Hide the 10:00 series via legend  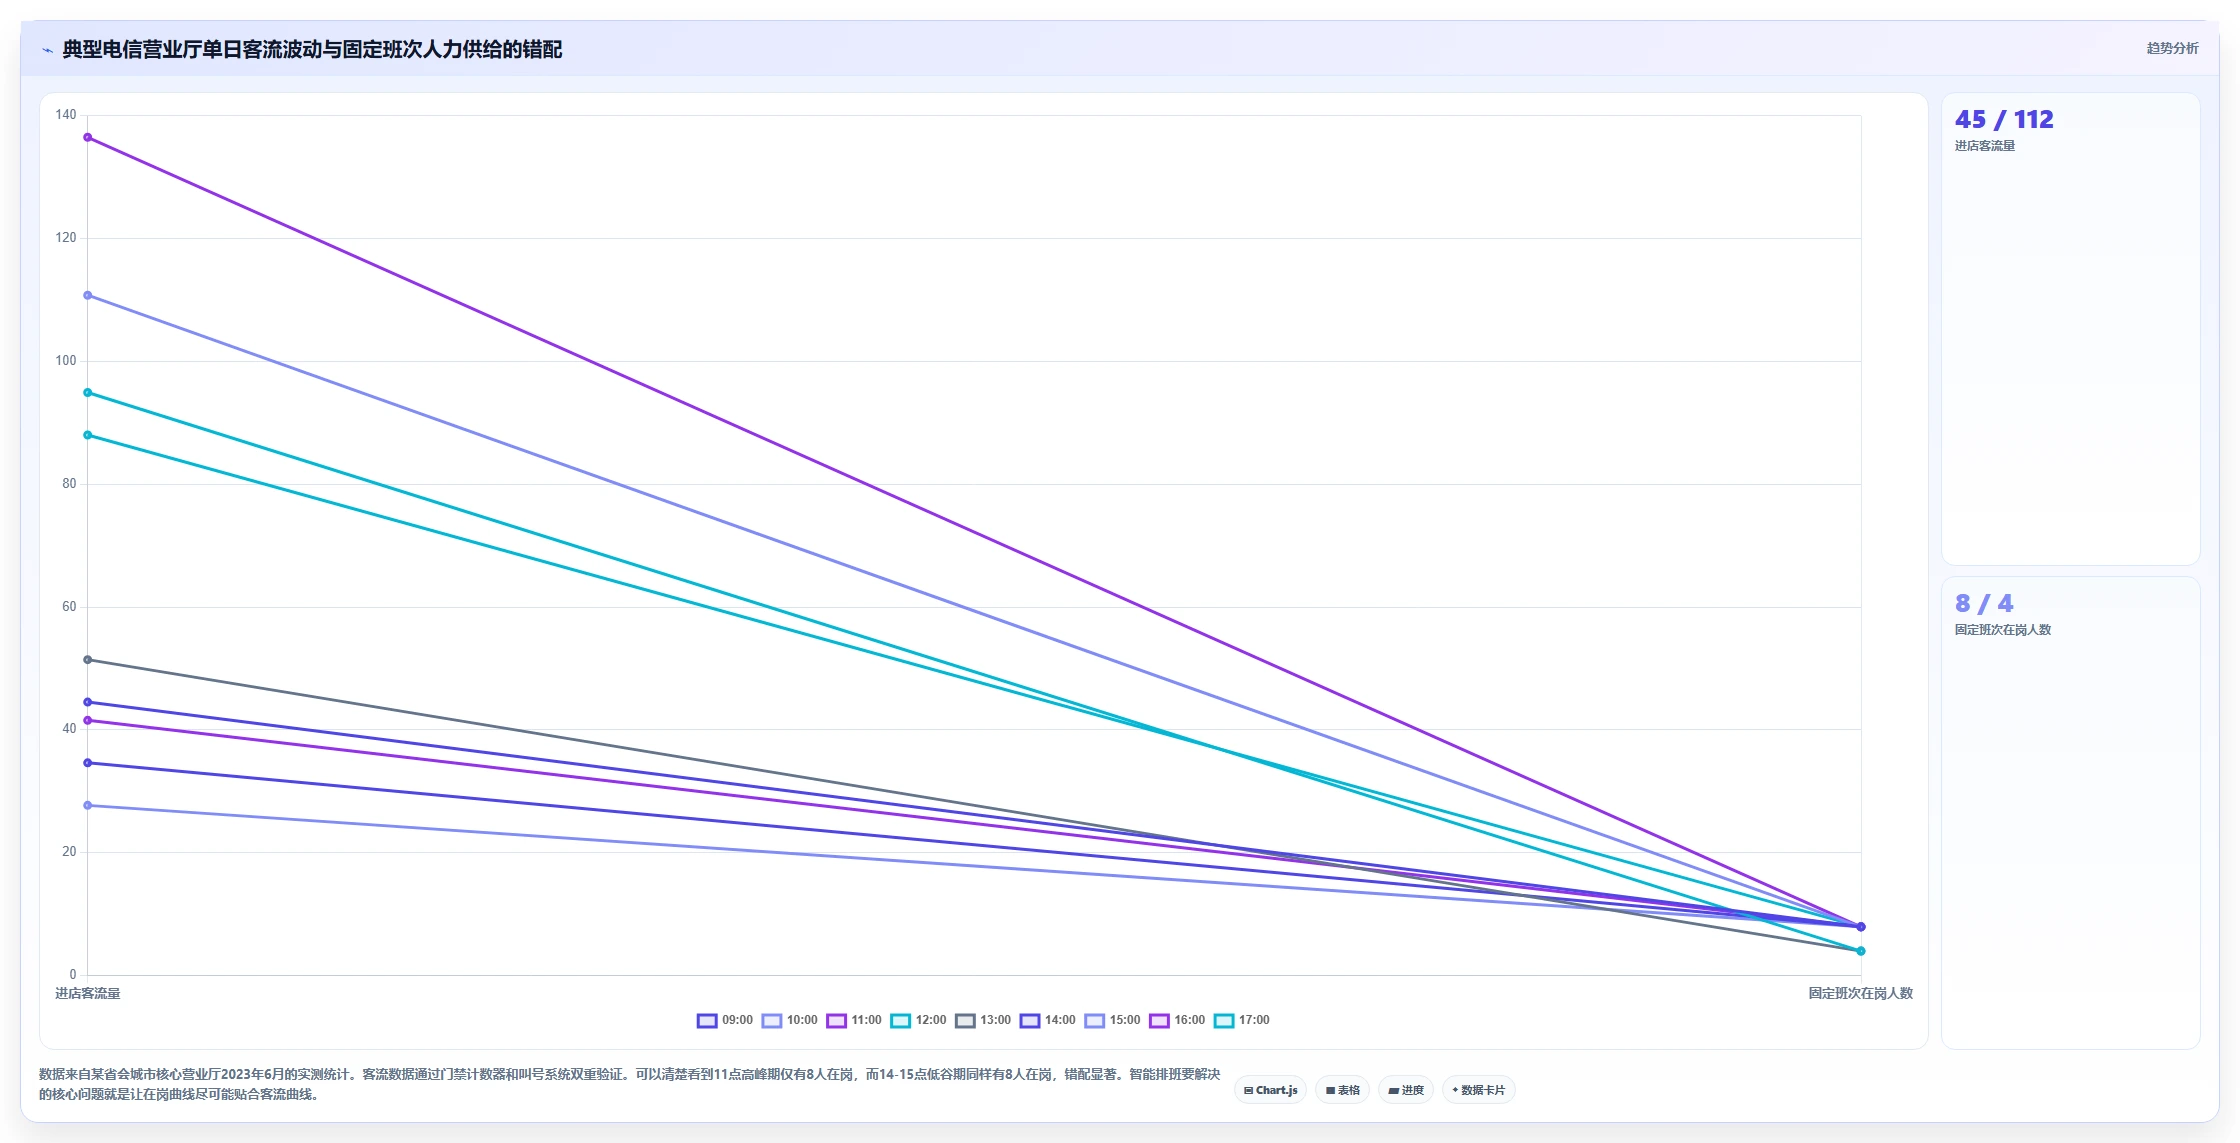(x=790, y=1020)
